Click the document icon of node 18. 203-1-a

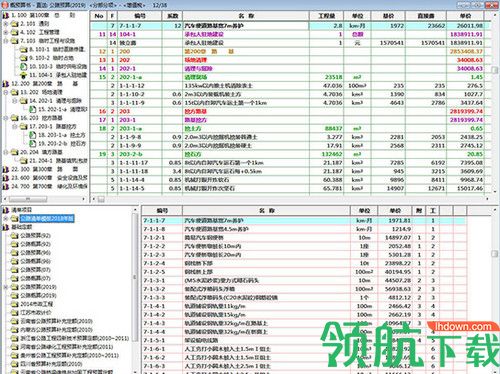pos(32,135)
